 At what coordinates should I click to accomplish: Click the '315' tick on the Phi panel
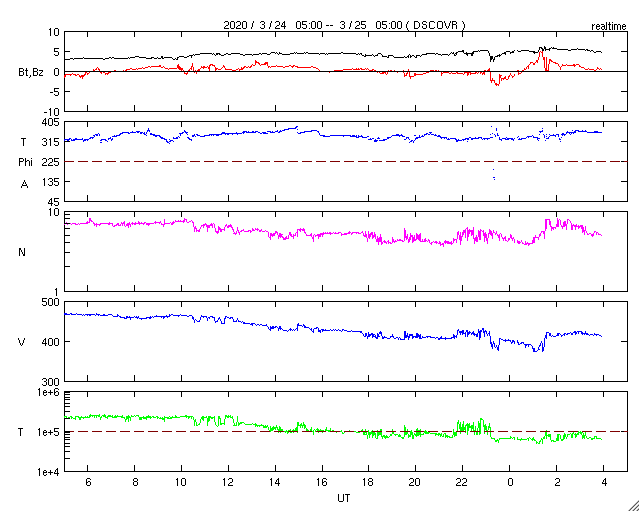[51, 142]
